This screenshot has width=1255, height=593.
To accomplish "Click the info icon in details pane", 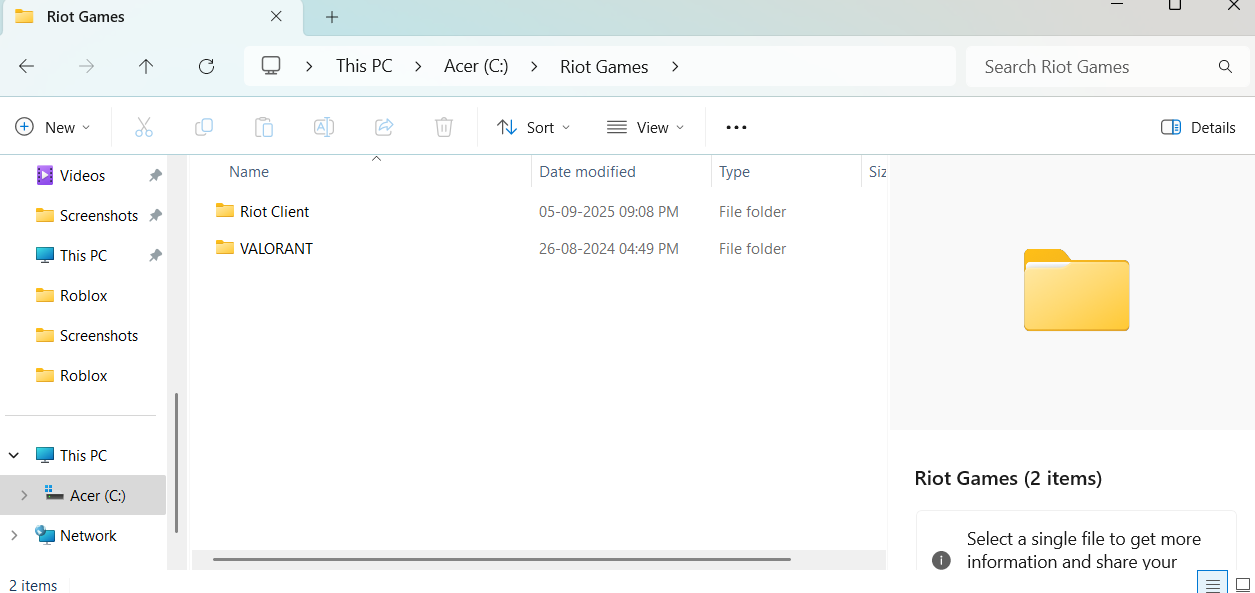I will (941, 560).
